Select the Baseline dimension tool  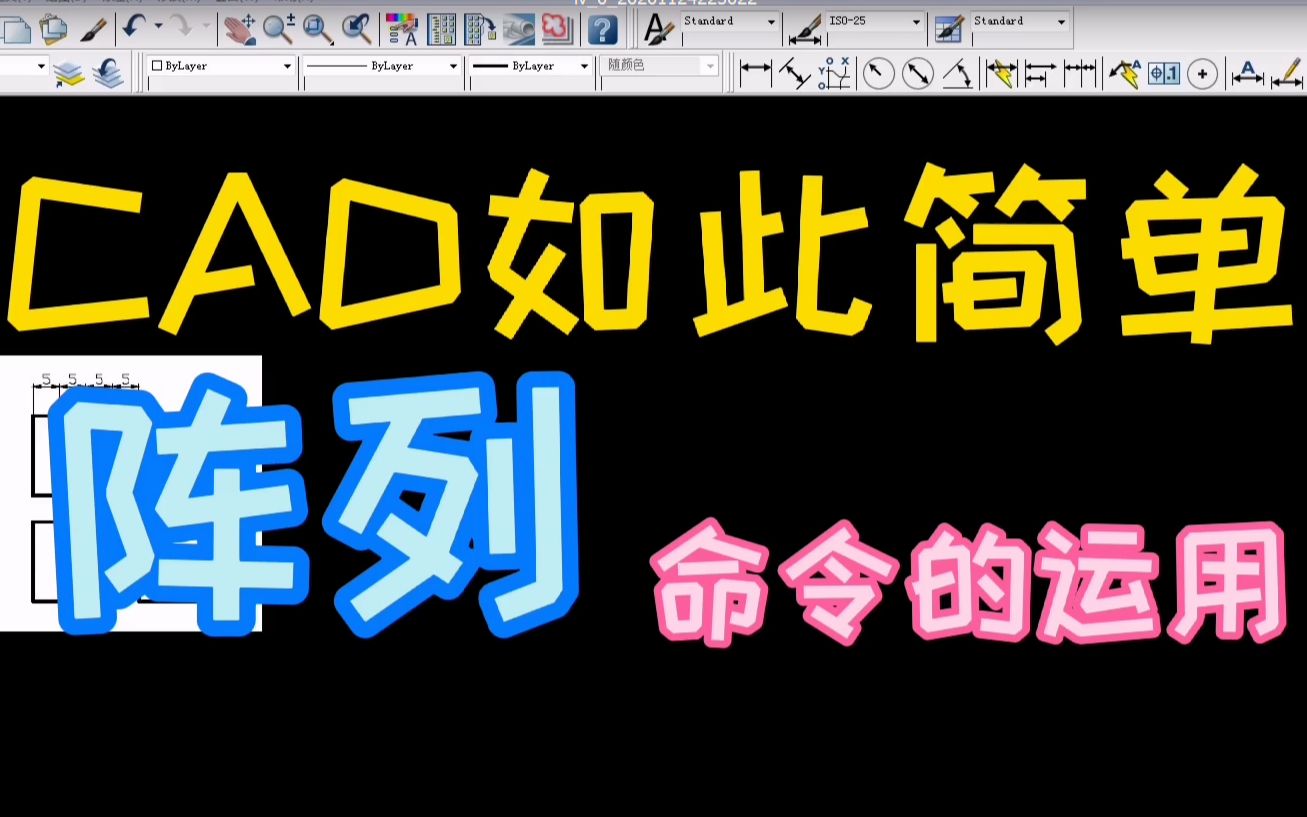1040,73
